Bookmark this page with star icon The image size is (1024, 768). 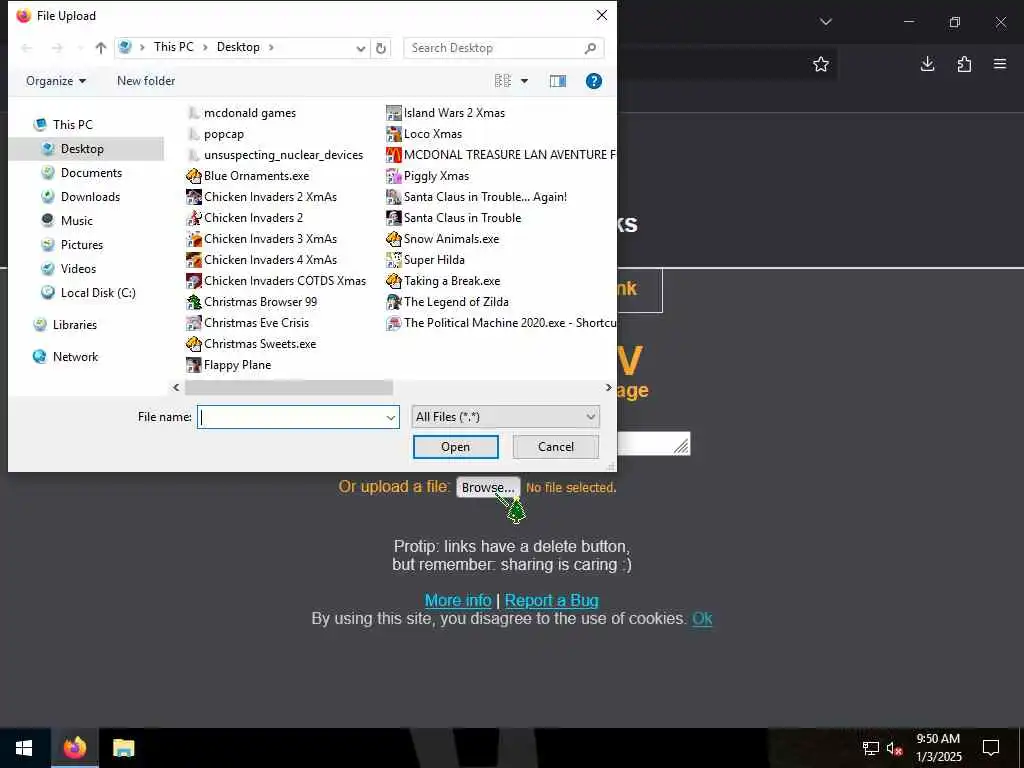click(821, 64)
